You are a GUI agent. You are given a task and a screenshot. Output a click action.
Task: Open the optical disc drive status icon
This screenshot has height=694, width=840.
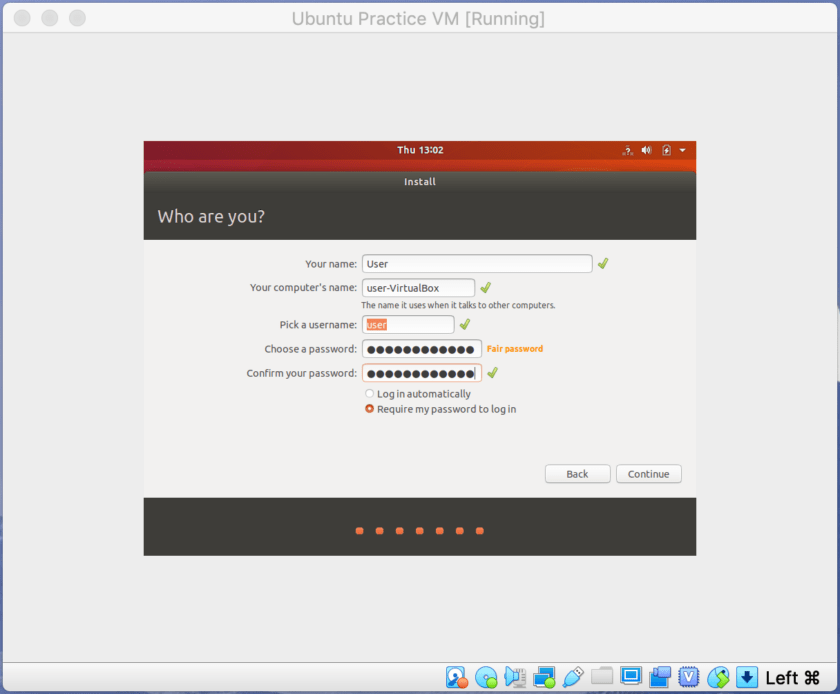point(486,677)
